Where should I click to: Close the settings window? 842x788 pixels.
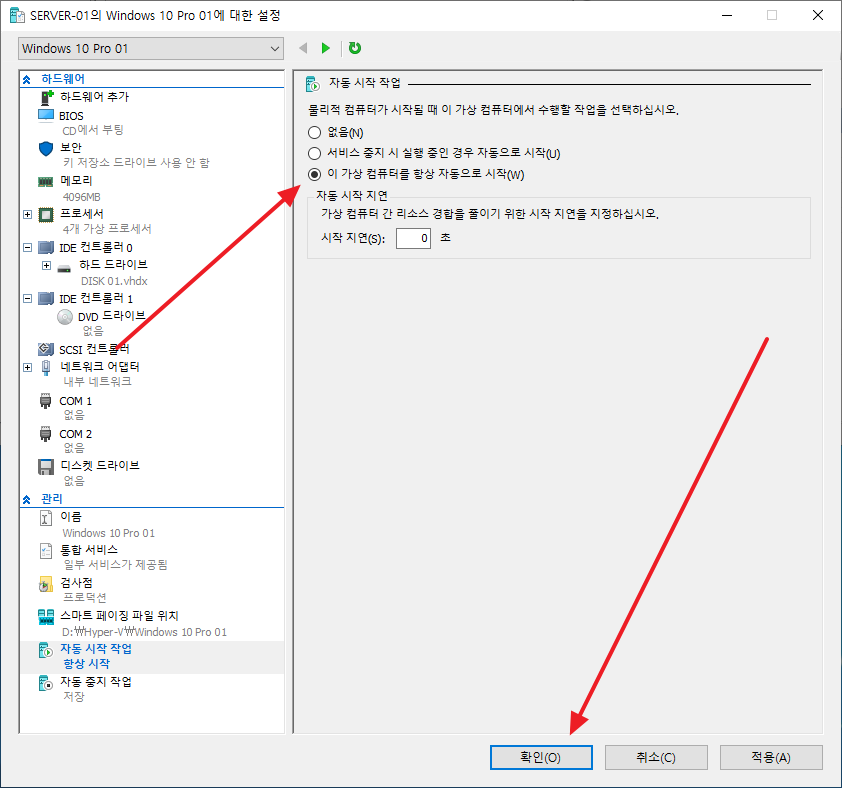(817, 16)
